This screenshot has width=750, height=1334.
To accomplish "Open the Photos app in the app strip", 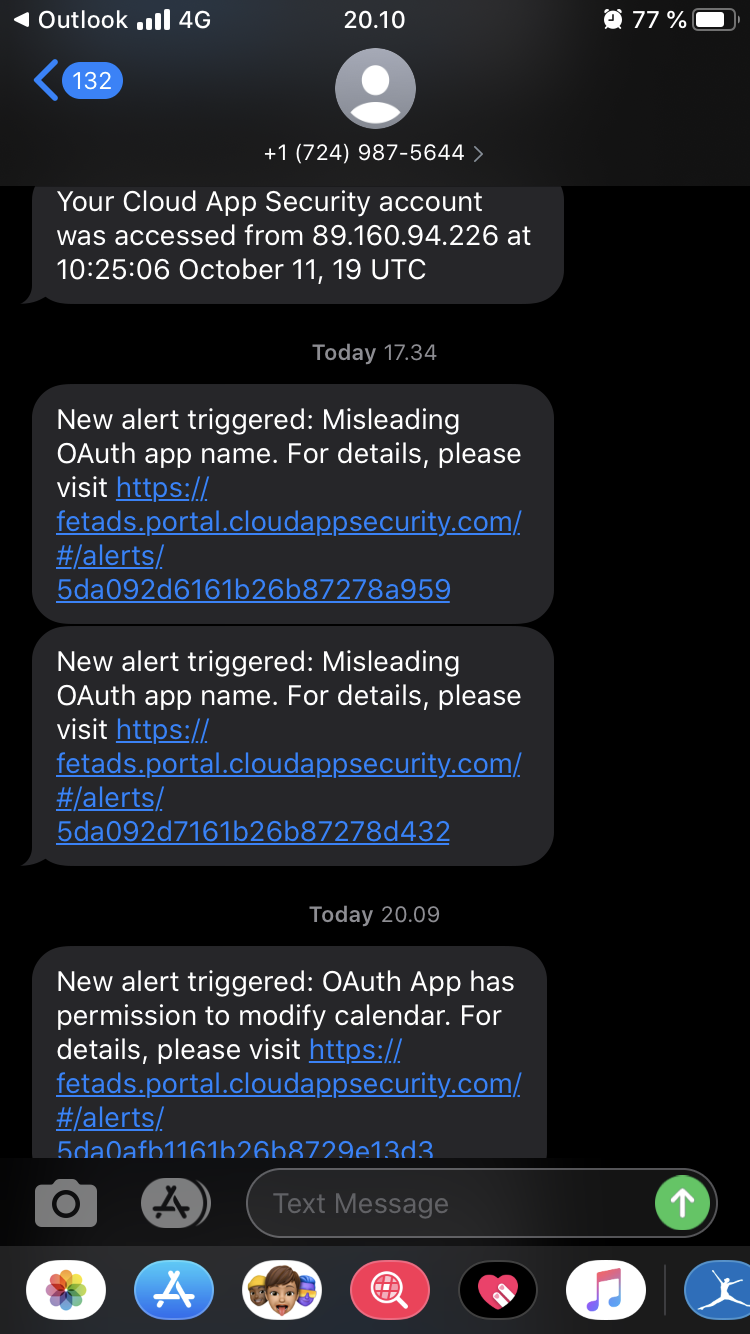I will [66, 1290].
